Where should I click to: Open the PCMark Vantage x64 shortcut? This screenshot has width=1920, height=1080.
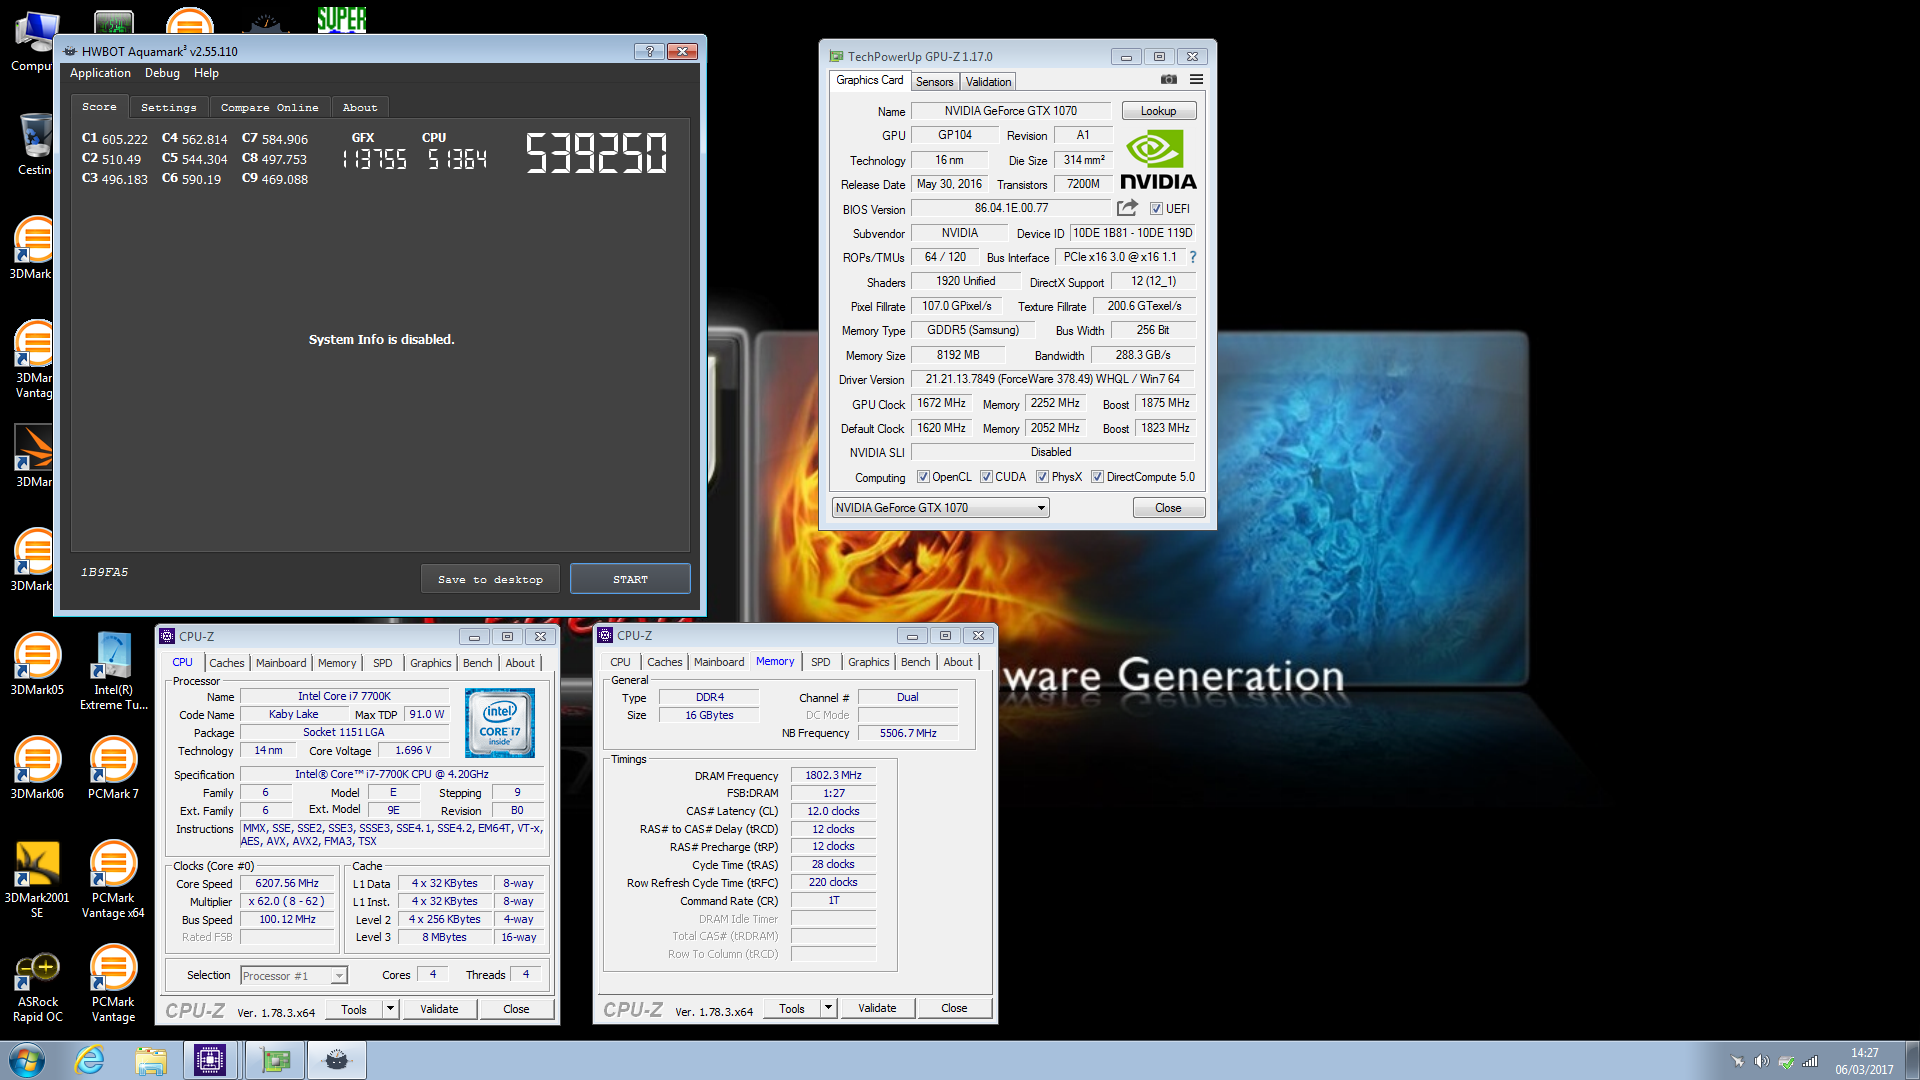coord(113,880)
